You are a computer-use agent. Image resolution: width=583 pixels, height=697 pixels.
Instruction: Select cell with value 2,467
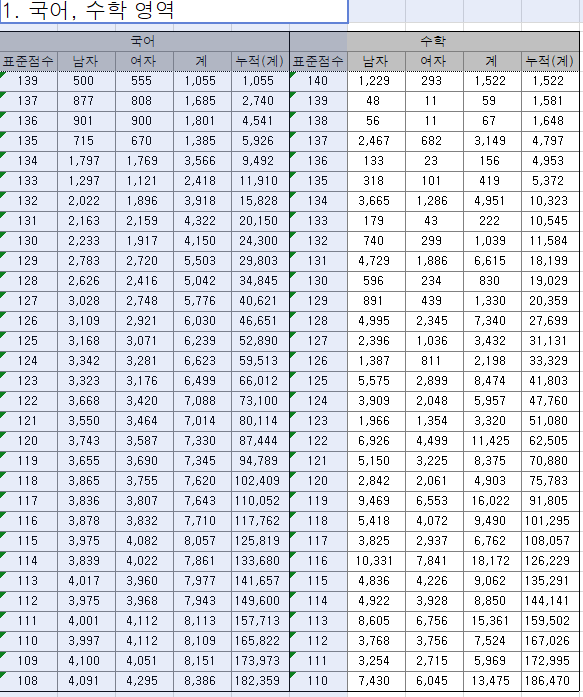click(376, 141)
